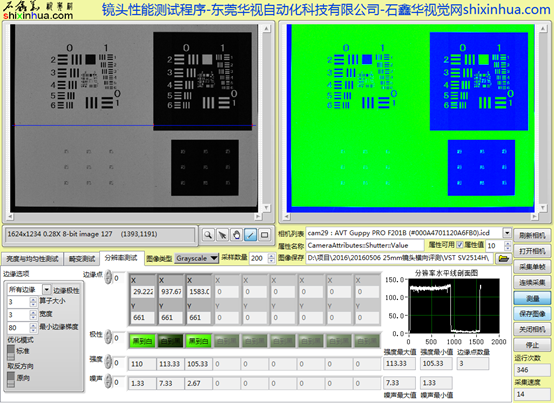Open the image save folder browser

[503, 259]
